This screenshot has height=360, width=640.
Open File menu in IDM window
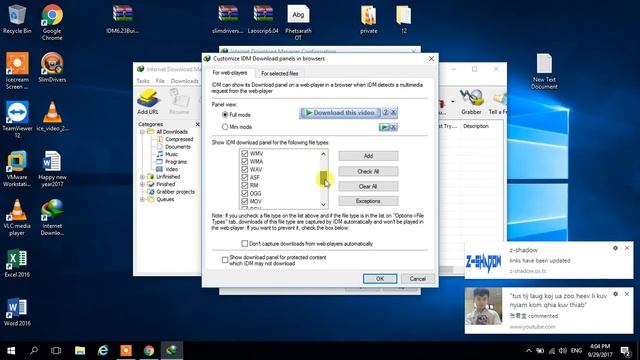click(x=160, y=81)
